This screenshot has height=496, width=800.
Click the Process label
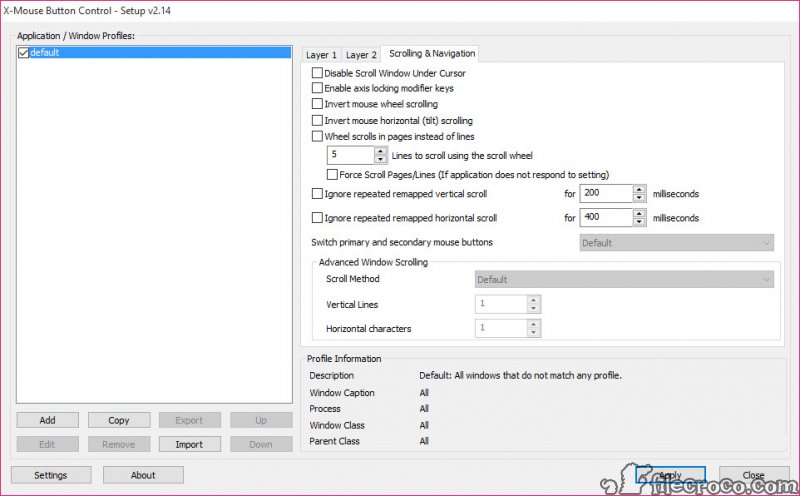point(325,409)
